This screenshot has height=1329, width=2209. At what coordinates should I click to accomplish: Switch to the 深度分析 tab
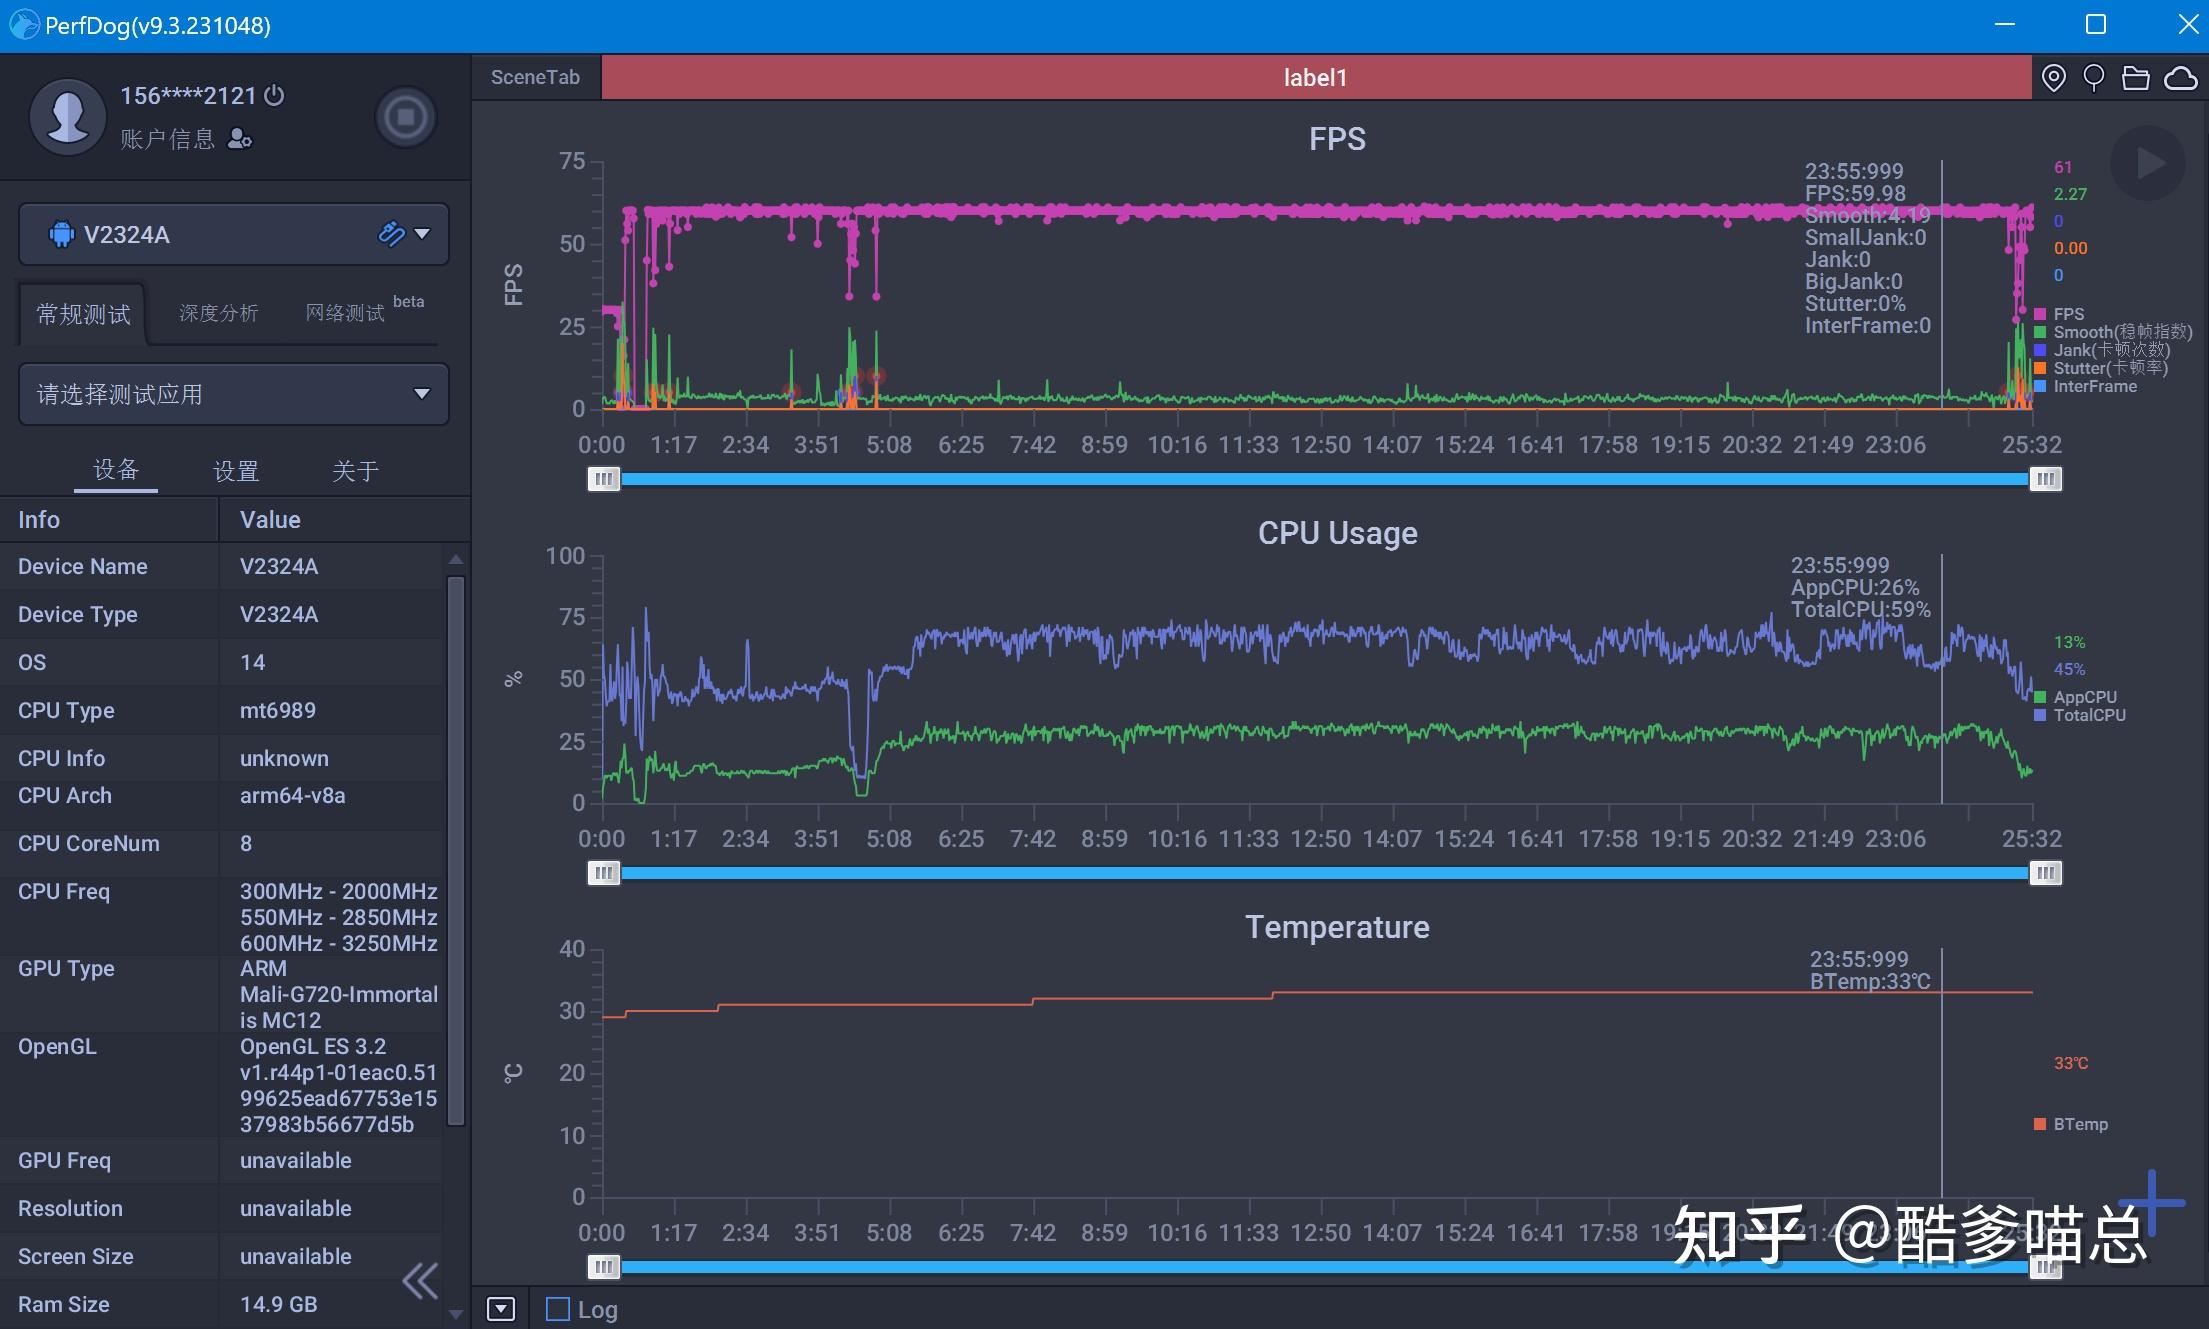[x=219, y=314]
